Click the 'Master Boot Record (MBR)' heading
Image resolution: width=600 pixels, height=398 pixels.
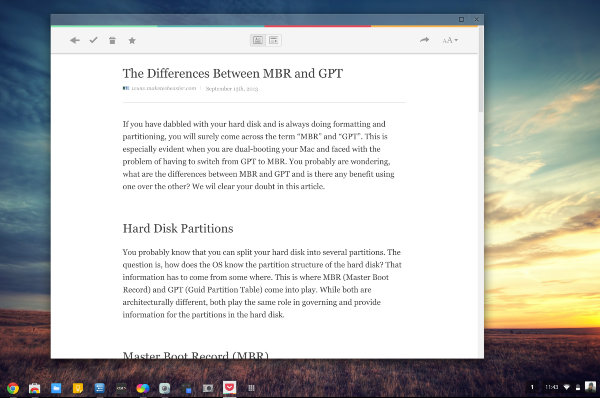tap(196, 355)
